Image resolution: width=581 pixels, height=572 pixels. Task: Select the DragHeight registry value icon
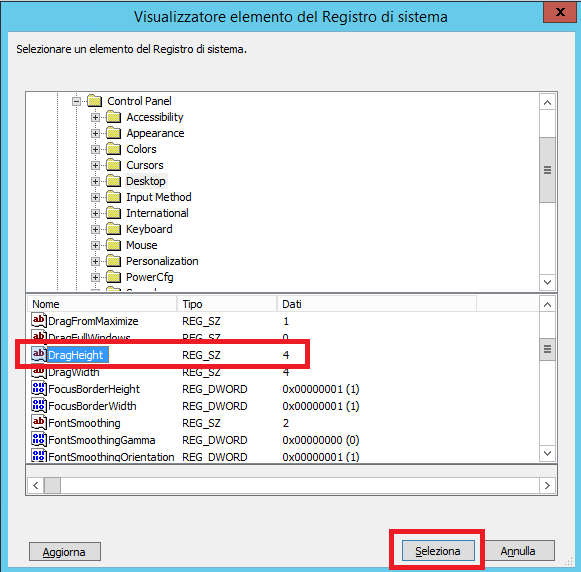click(x=39, y=355)
